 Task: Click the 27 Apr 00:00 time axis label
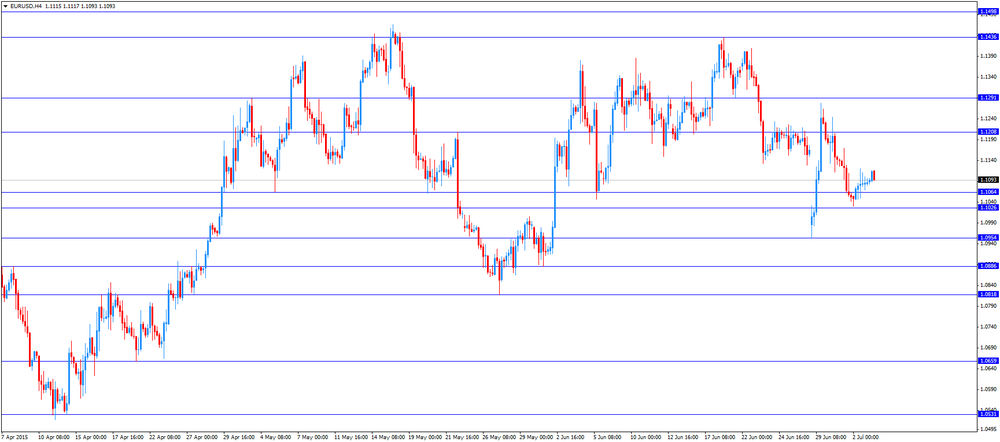pyautogui.click(x=203, y=438)
